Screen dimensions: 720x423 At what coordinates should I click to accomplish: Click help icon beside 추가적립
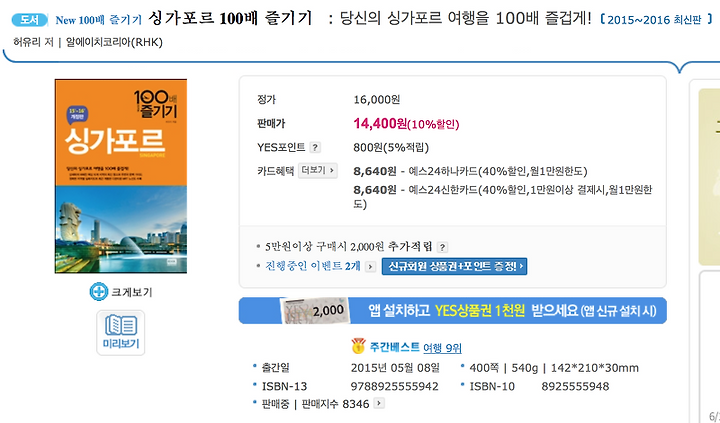442,247
